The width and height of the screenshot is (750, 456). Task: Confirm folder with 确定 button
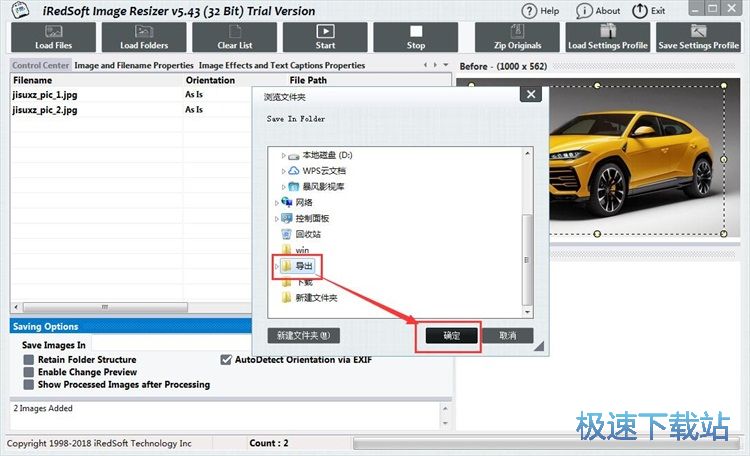[x=452, y=335]
